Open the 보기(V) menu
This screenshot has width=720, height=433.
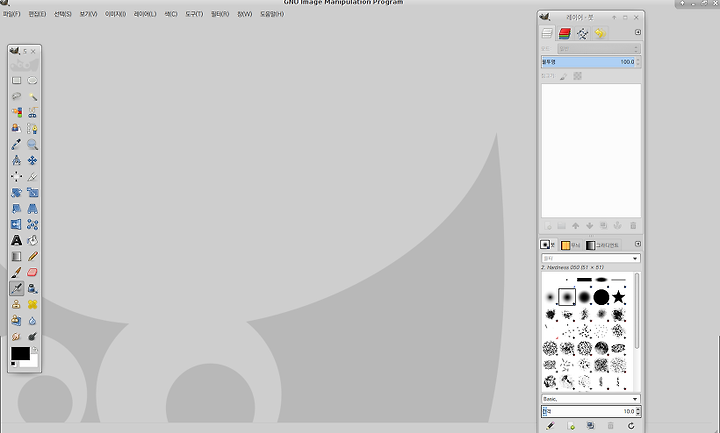click(88, 14)
